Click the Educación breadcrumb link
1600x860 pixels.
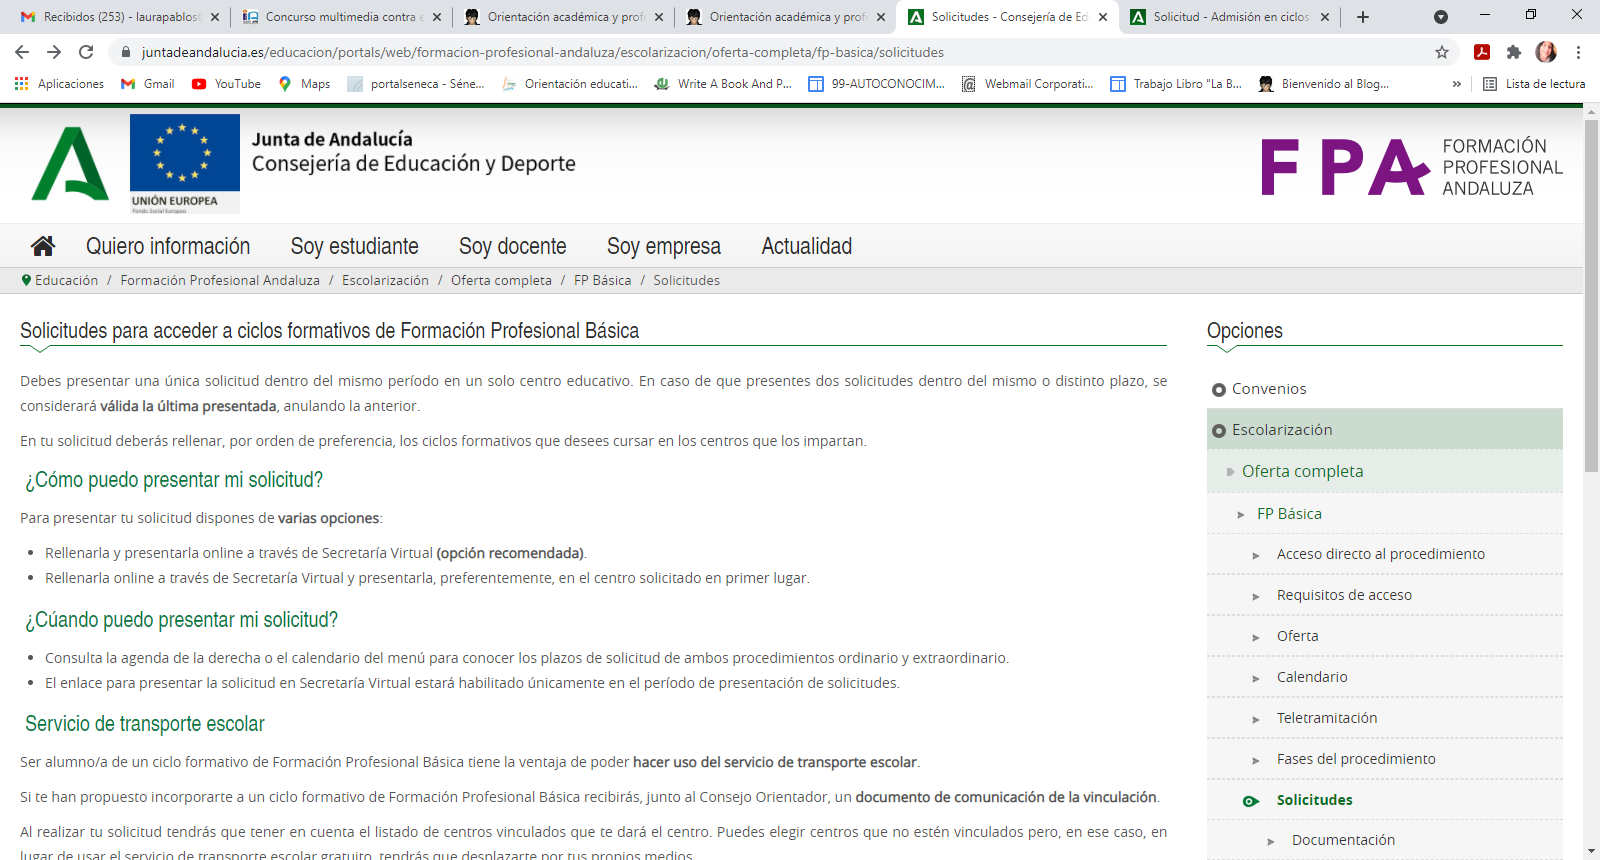[x=66, y=280]
